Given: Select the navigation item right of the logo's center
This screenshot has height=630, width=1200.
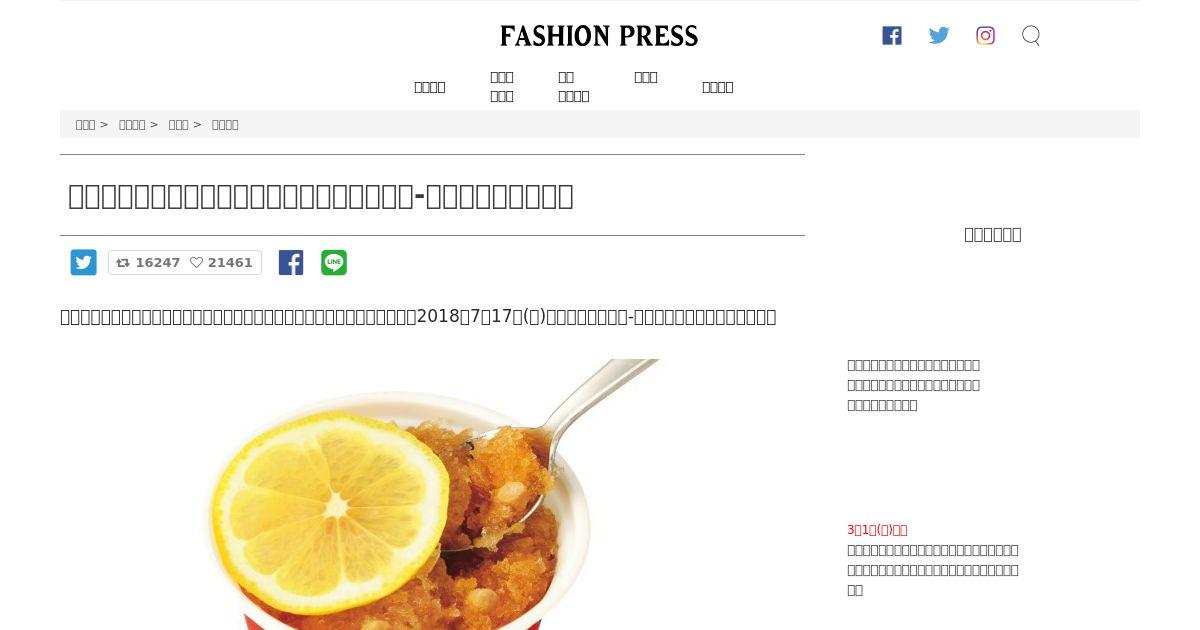Looking at the screenshot, I should (646, 77).
